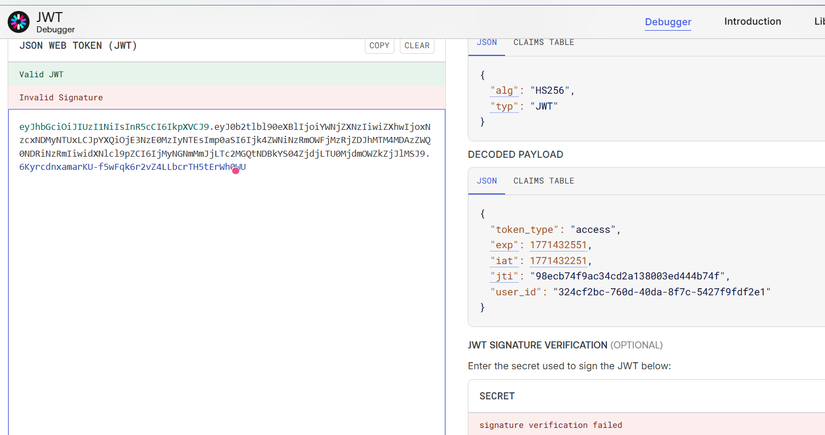Viewport: 825px width, 435px height.
Task: Select the JSON tab above the header output
Action: pos(487,43)
